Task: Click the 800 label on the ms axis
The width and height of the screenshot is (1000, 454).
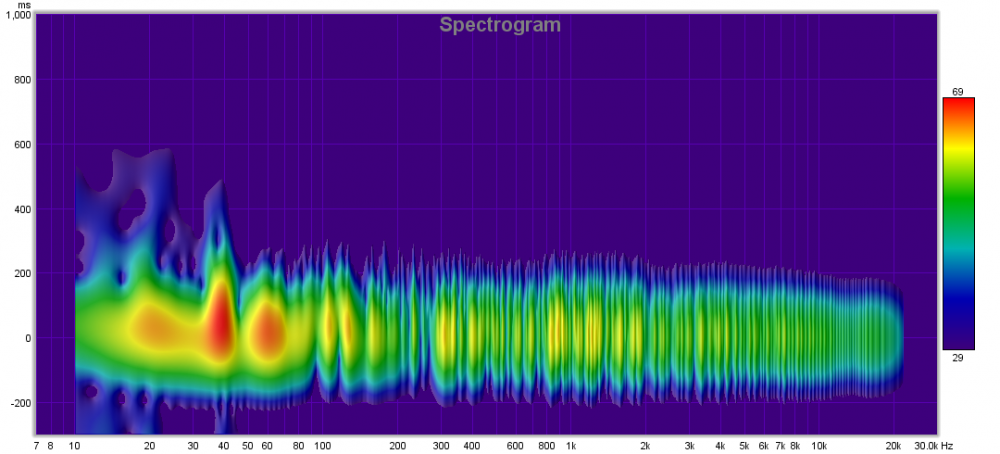Action: click(x=23, y=80)
